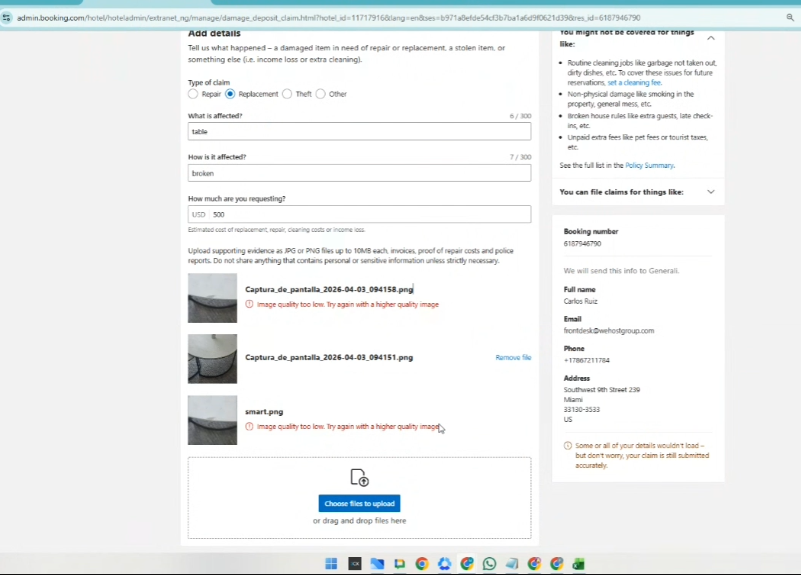Click booking number 6187946790
This screenshot has width=801, height=575.
(x=582, y=244)
